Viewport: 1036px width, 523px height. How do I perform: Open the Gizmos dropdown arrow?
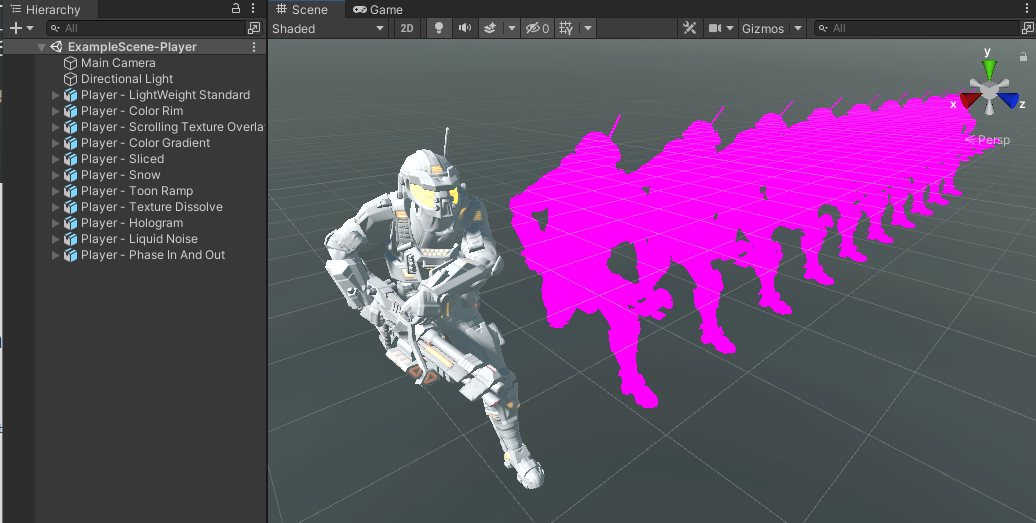pyautogui.click(x=797, y=28)
